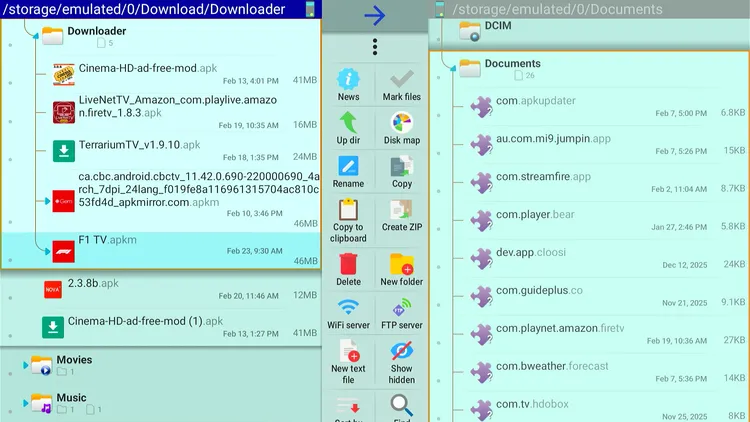The height and width of the screenshot is (422, 750).
Task: Click the device icon in right path bar
Action: 439,9
